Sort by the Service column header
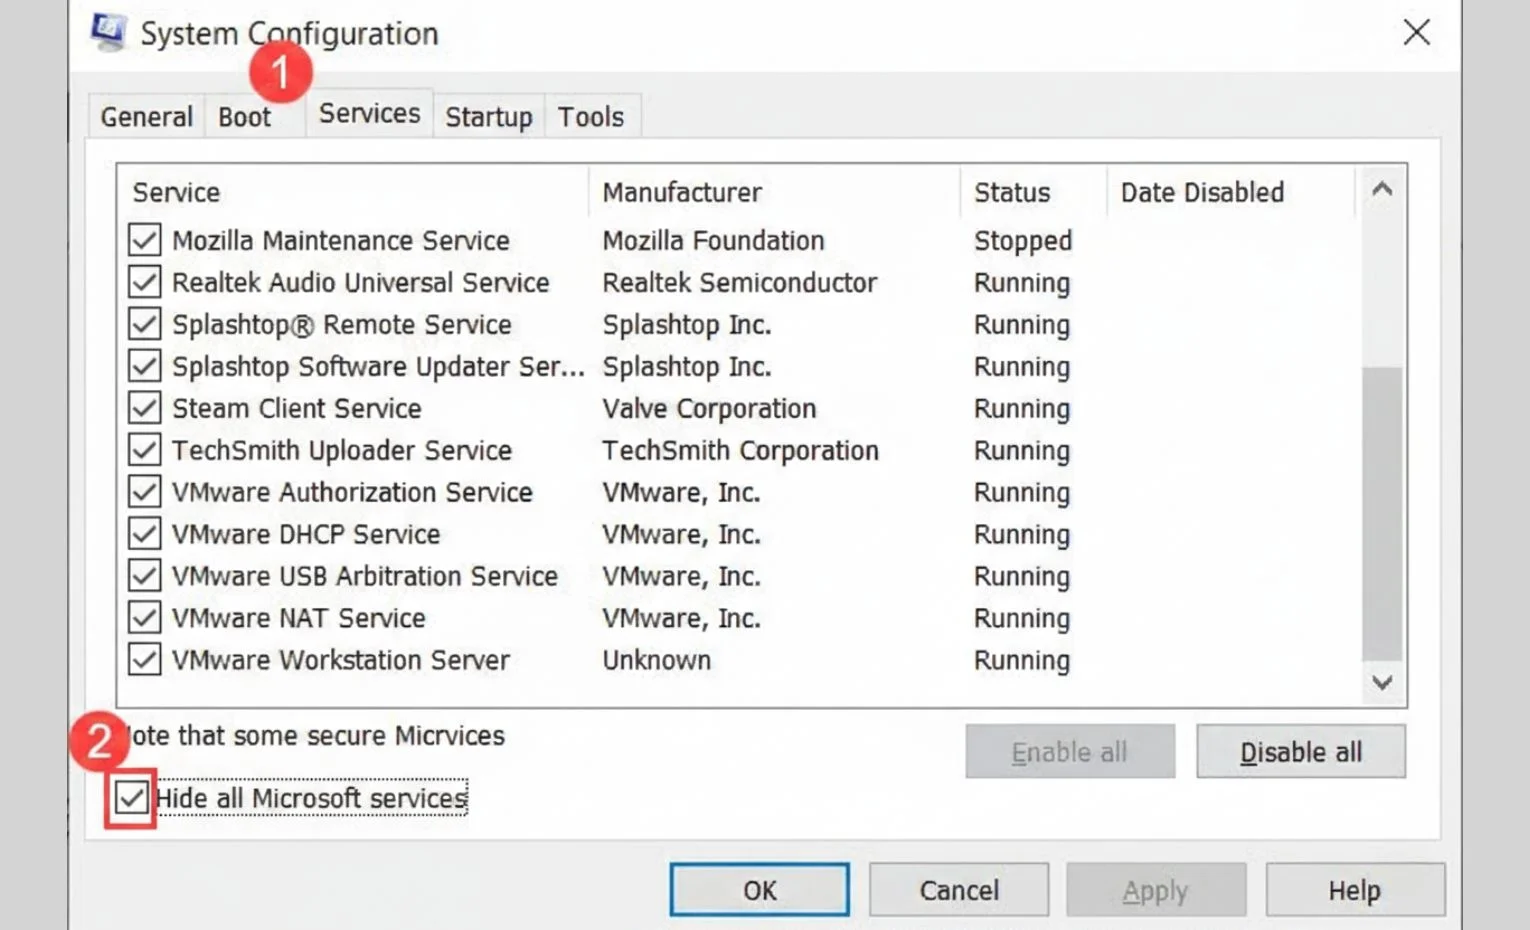 click(x=353, y=192)
